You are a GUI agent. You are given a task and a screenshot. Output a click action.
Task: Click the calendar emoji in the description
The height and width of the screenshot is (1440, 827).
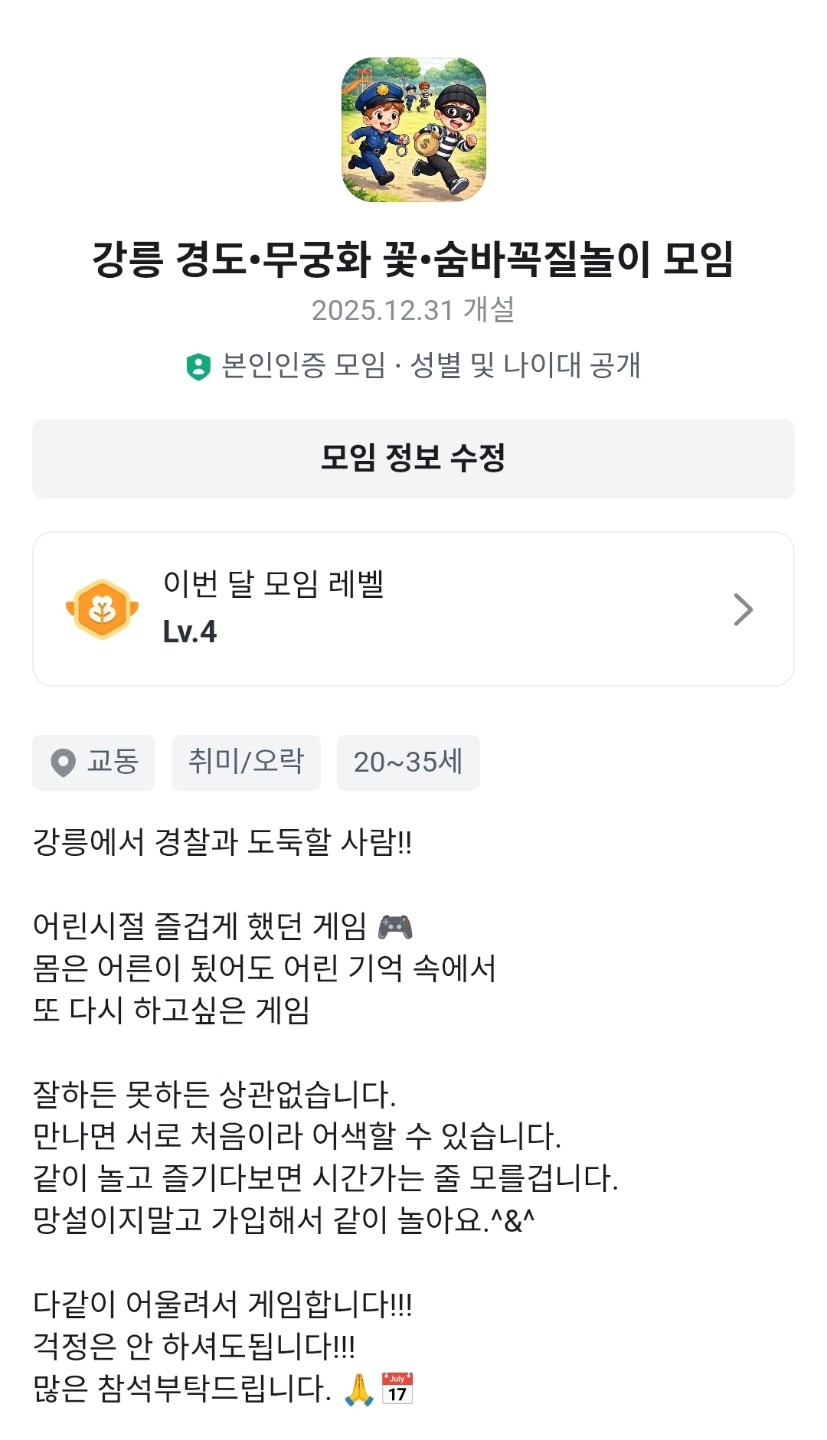coord(397,1388)
